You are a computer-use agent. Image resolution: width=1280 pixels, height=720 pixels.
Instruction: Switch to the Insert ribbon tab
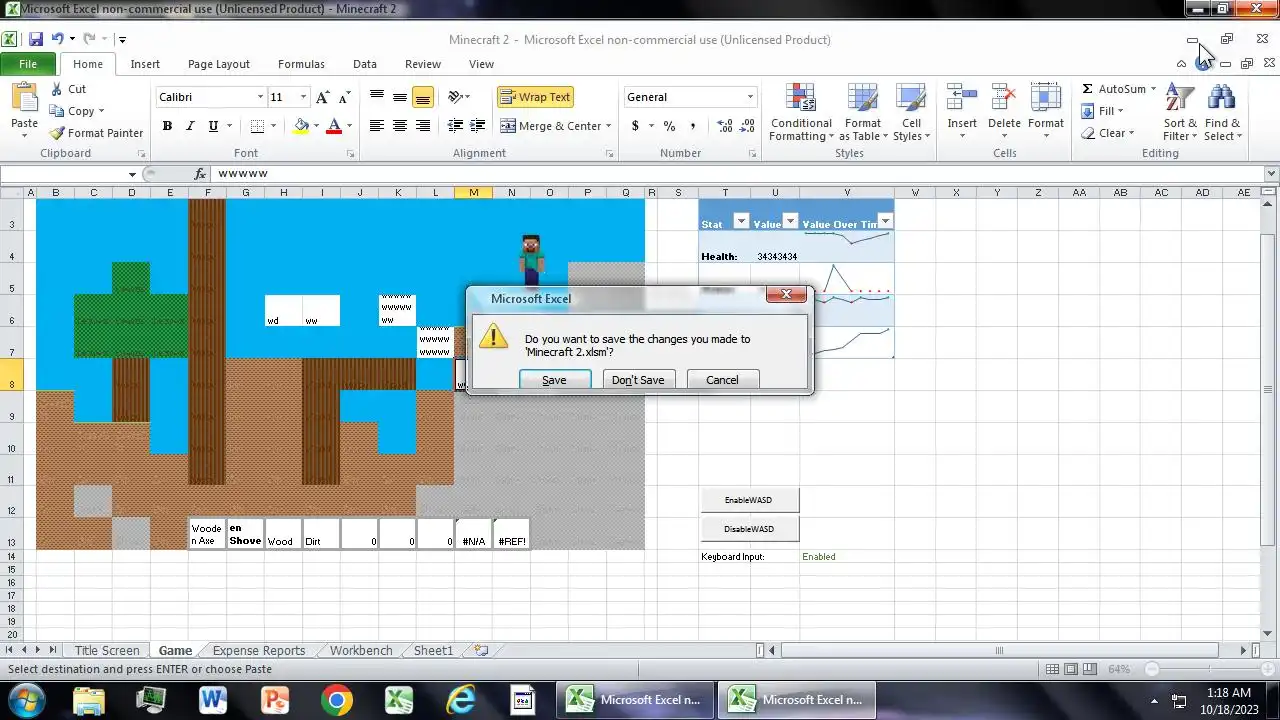point(145,64)
